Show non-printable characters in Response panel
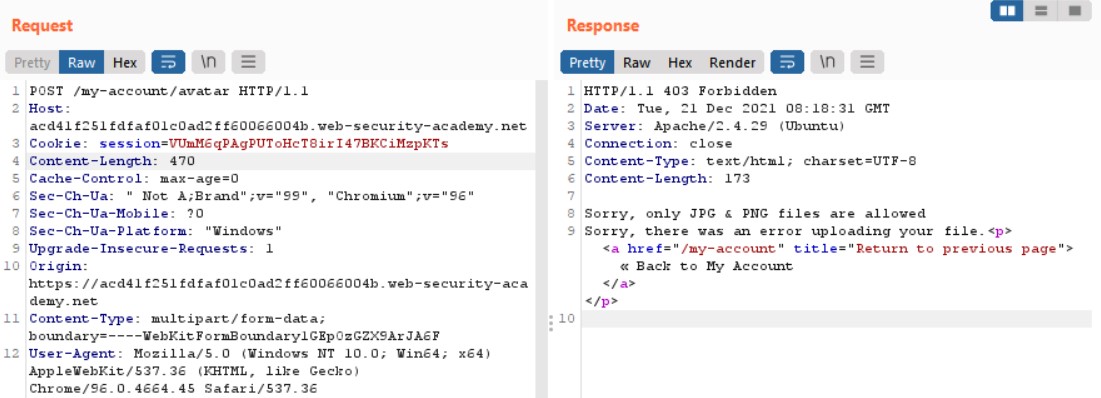 (827, 62)
